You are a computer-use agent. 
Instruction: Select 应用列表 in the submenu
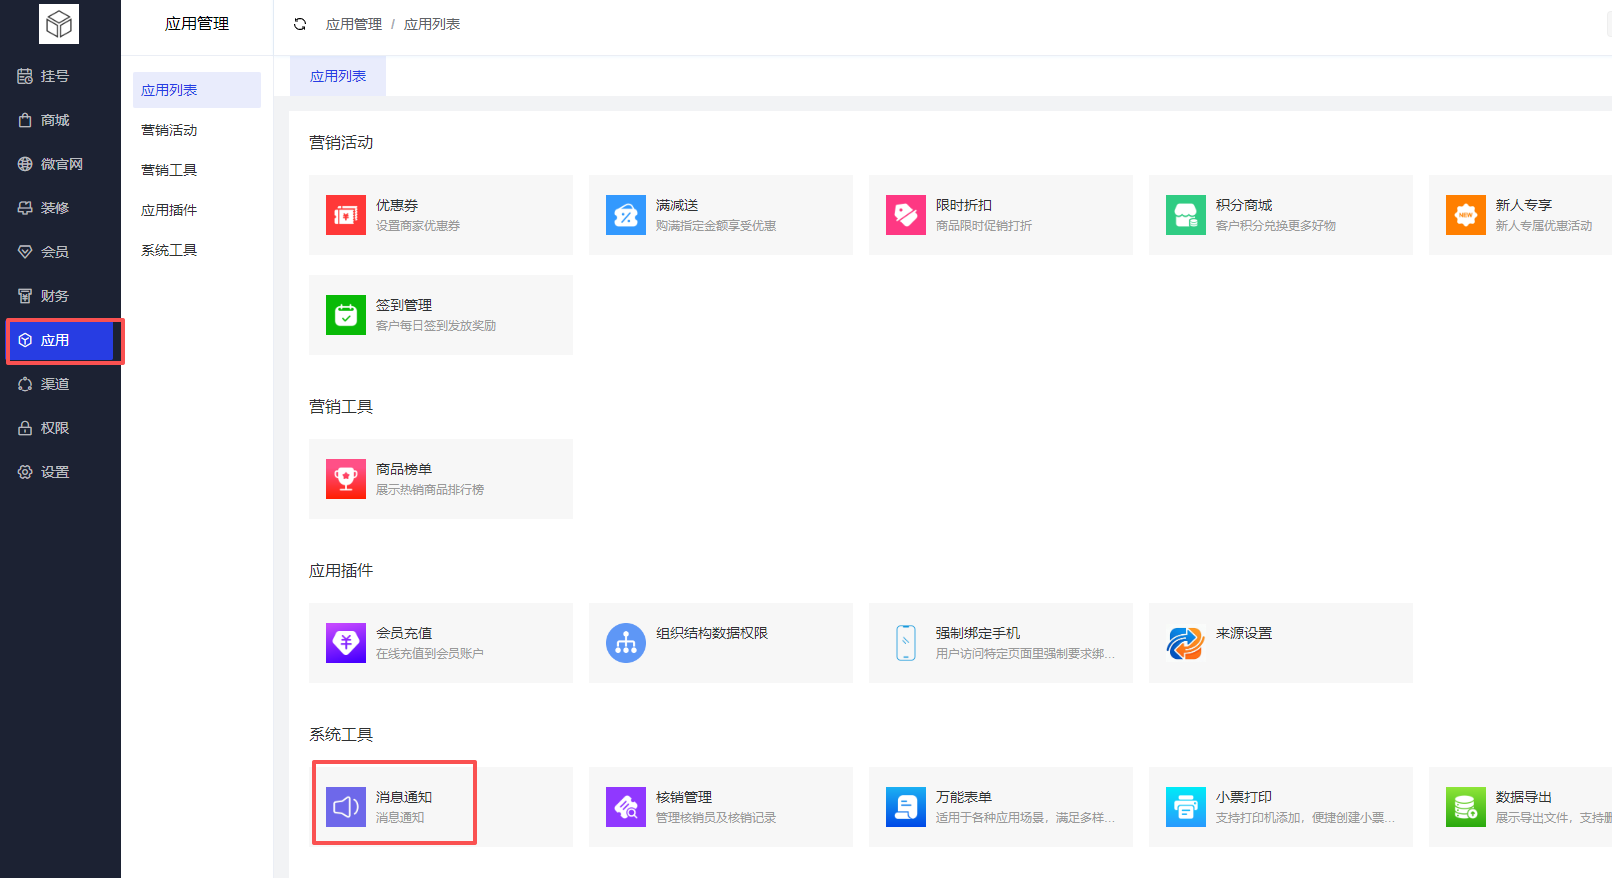197,90
